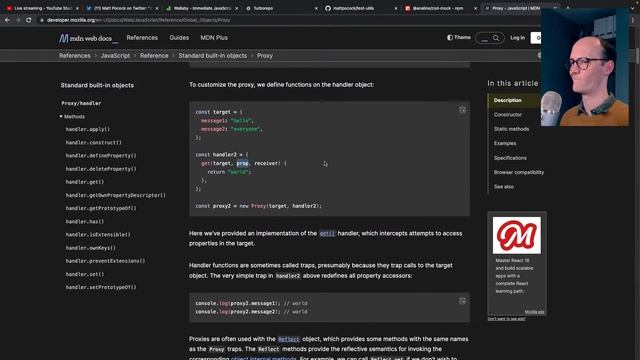Click the MDN search magnifier icon
This screenshot has width=640, height=360.
point(496,38)
